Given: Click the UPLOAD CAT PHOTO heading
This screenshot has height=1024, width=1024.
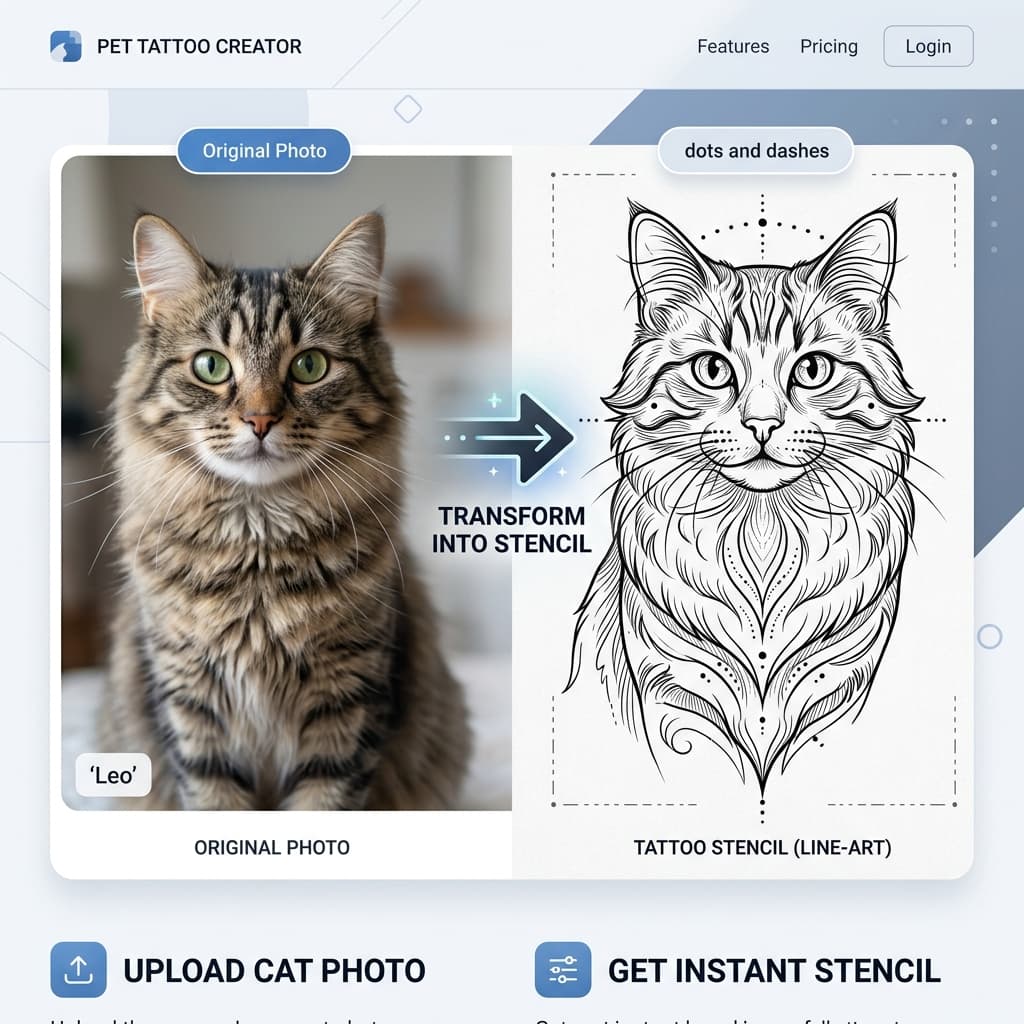Looking at the screenshot, I should [274, 970].
